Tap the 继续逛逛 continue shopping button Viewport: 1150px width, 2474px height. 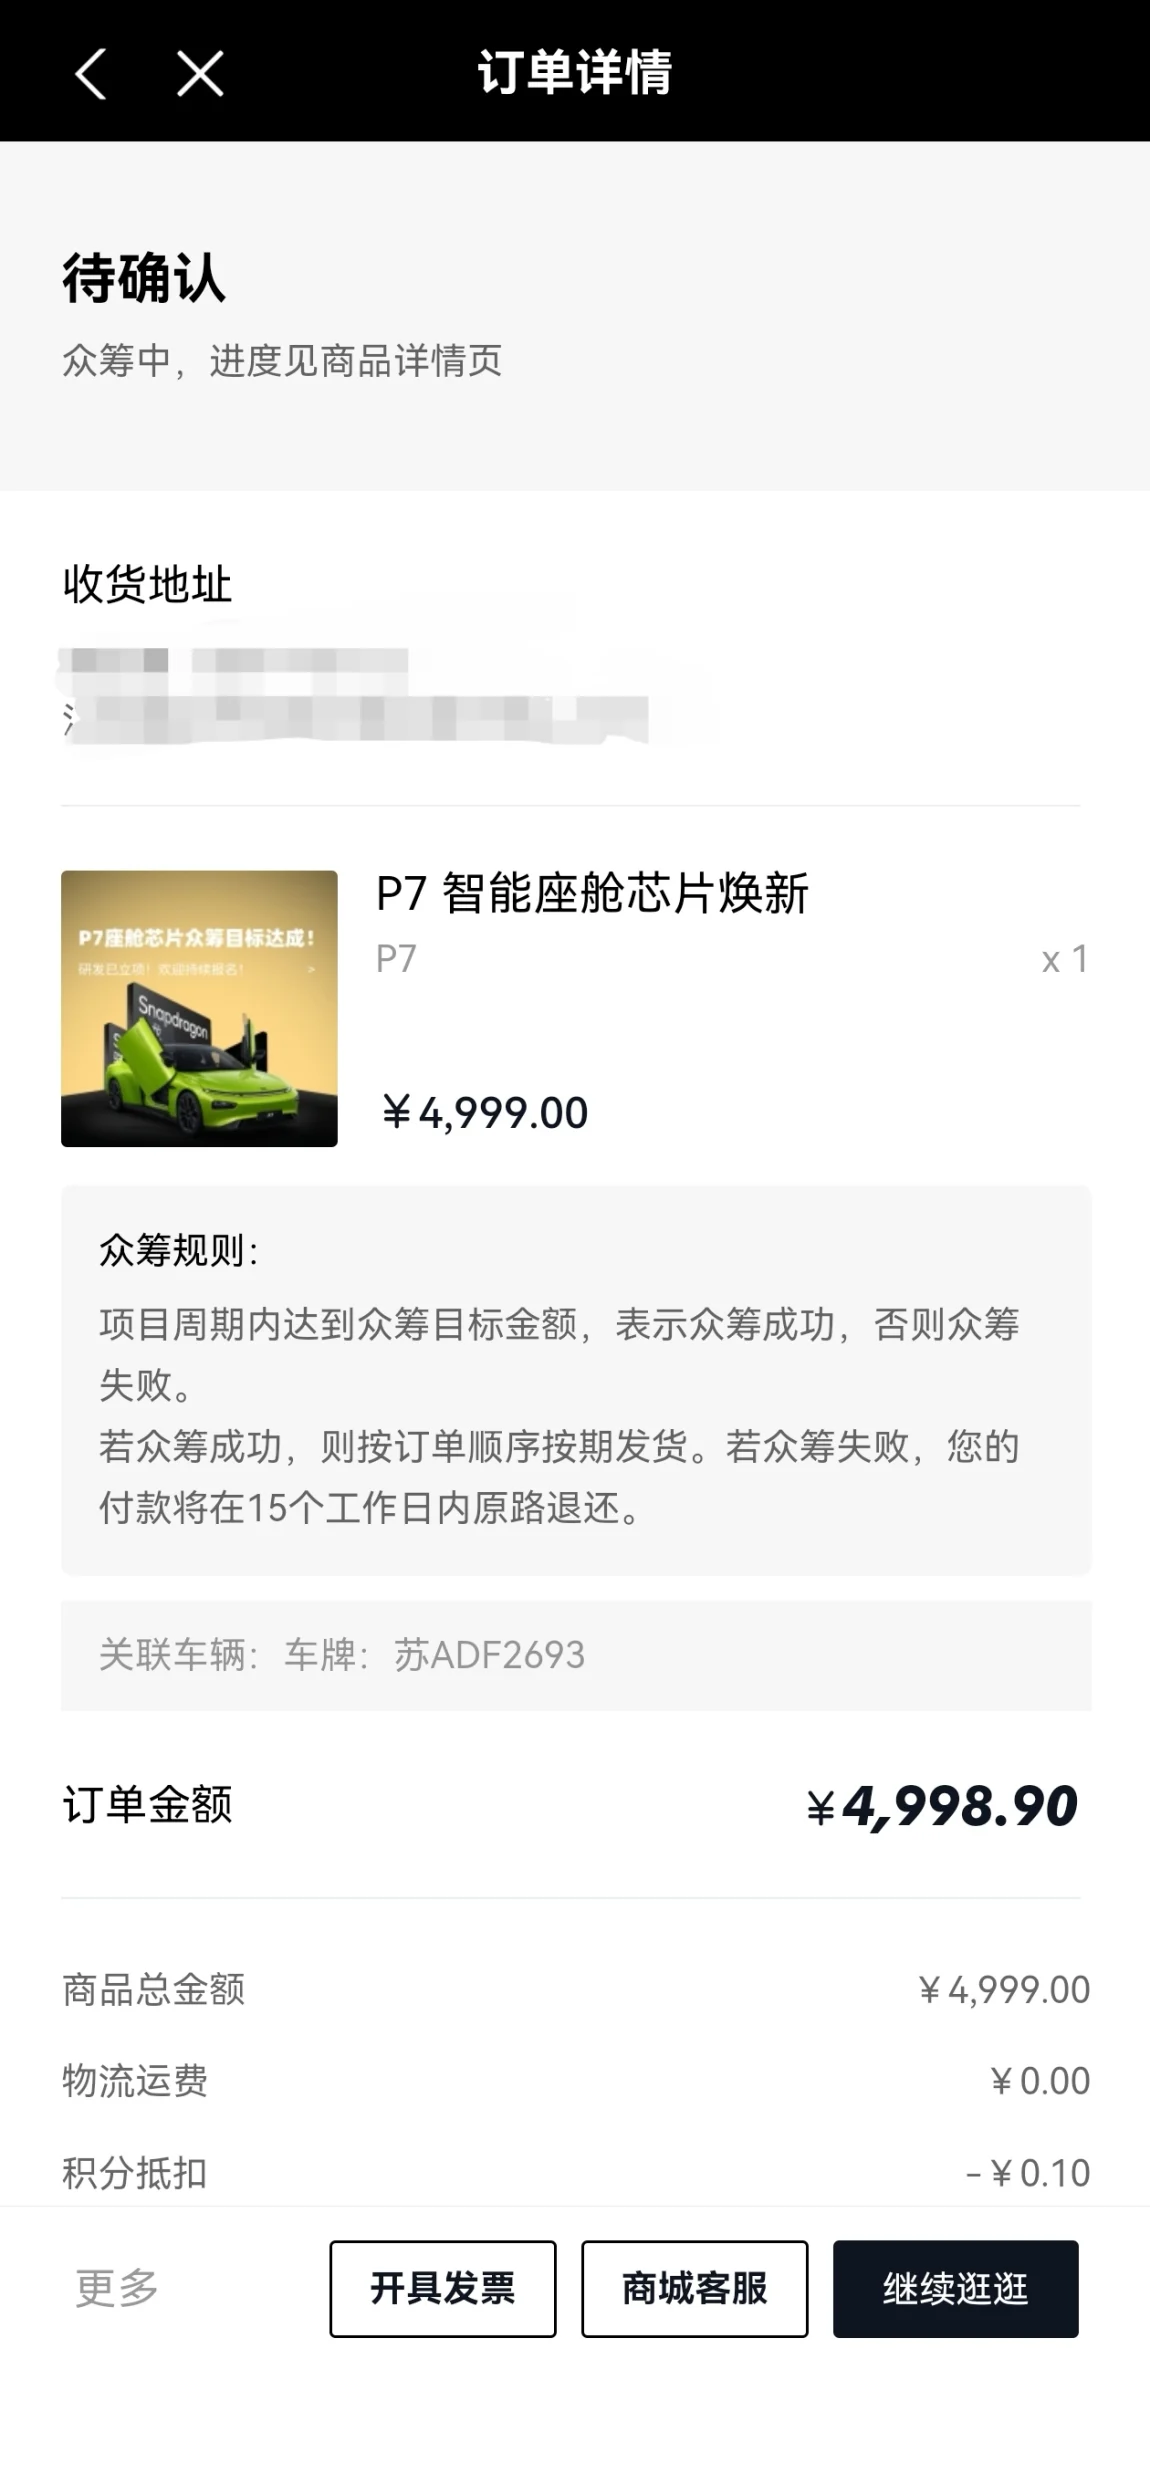pos(956,2288)
